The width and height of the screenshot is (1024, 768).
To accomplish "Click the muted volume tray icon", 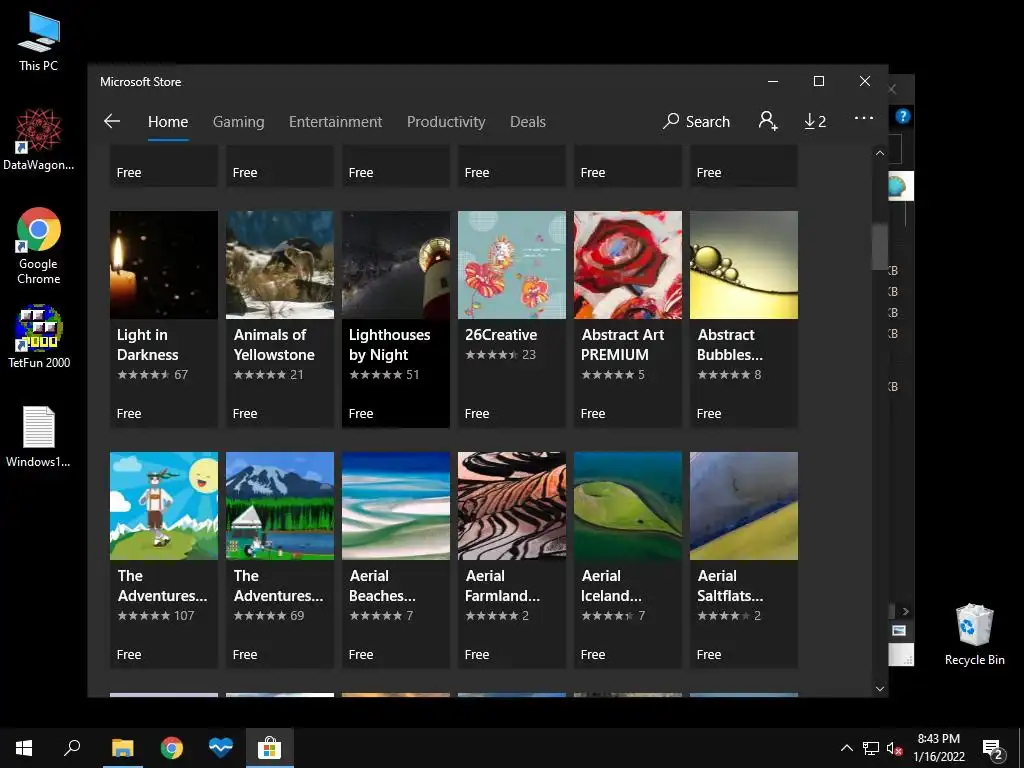I will tap(895, 748).
